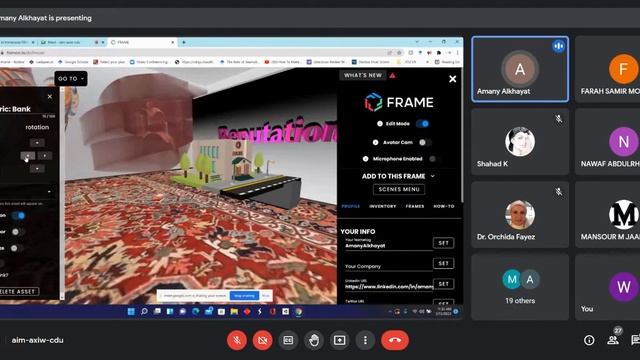Click SET beside Your Company
This screenshot has width=640, height=360.
[444, 264]
